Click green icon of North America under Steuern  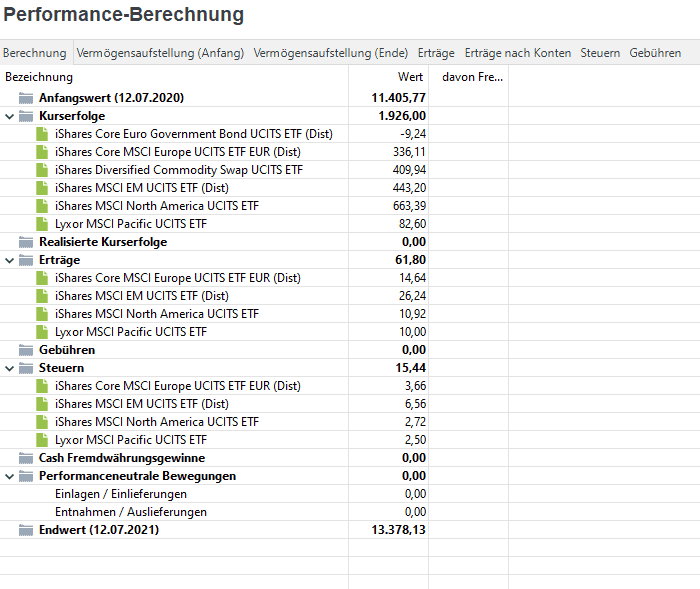(x=42, y=422)
